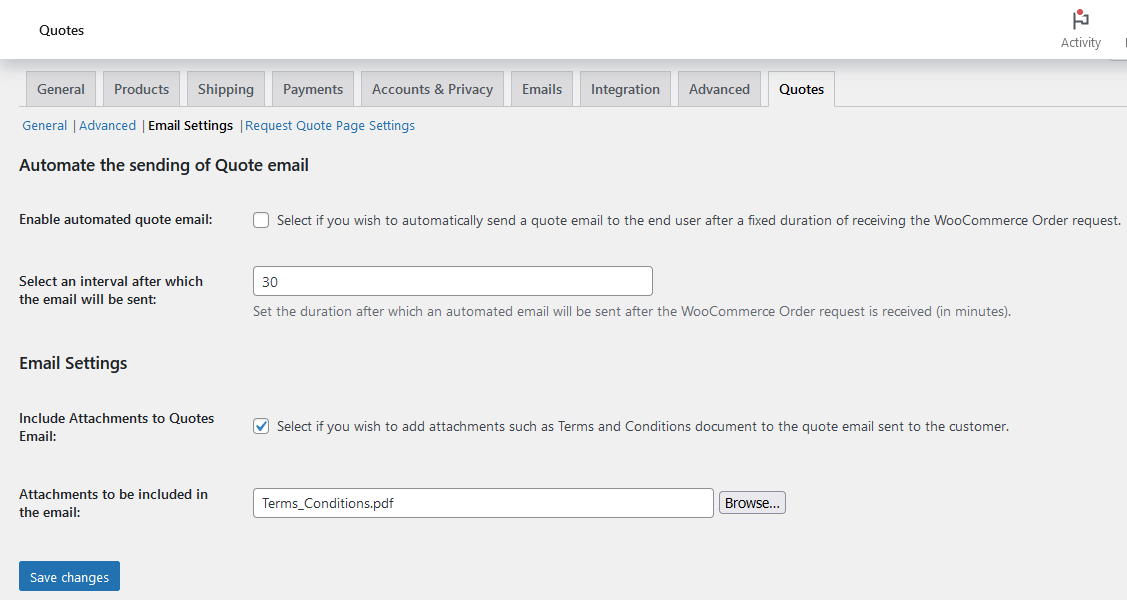Click the Save changes button
The height and width of the screenshot is (600, 1127).
pyautogui.click(x=69, y=577)
